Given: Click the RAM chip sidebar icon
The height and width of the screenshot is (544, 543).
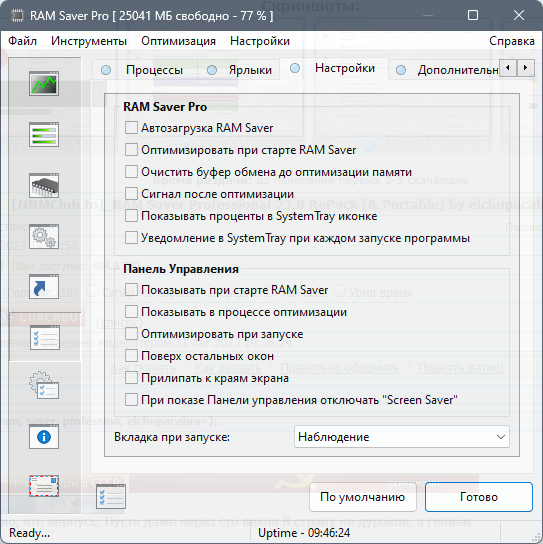Looking at the screenshot, I should (44, 185).
